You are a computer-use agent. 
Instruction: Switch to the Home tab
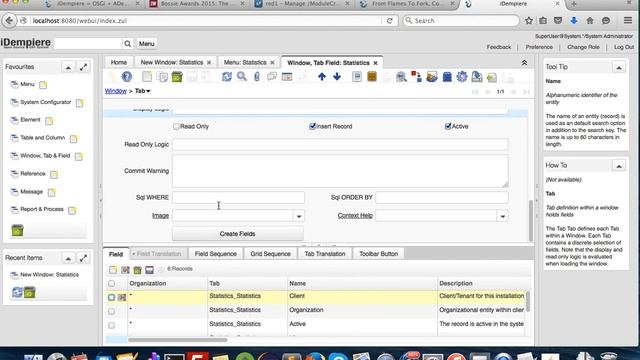(x=119, y=62)
